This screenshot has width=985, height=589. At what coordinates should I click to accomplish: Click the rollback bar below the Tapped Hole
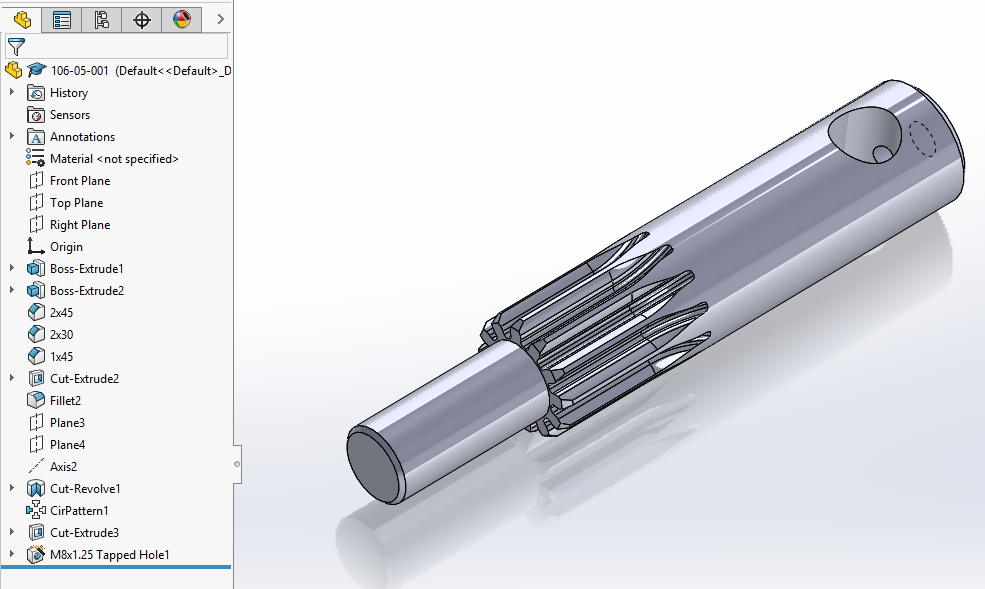click(115, 567)
